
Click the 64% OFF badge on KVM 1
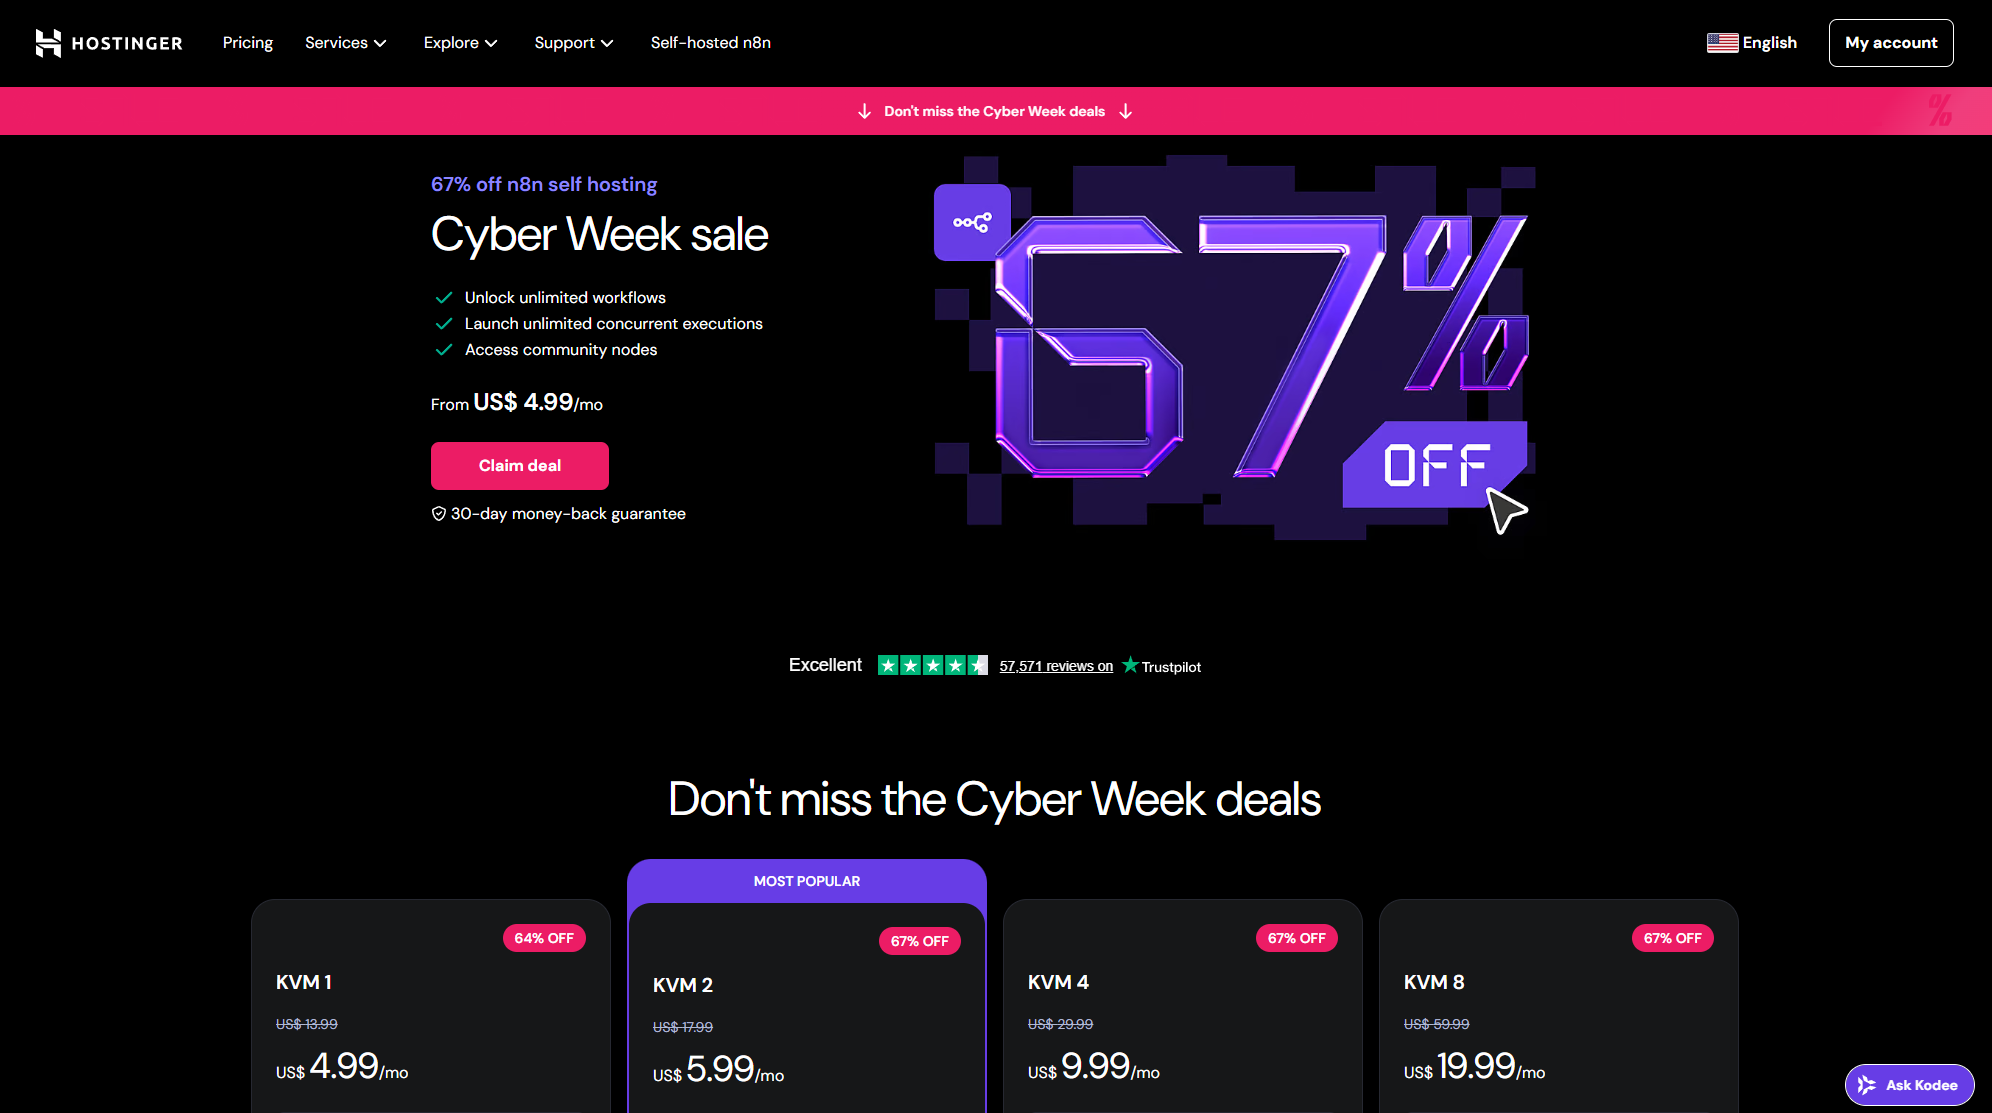pos(544,938)
